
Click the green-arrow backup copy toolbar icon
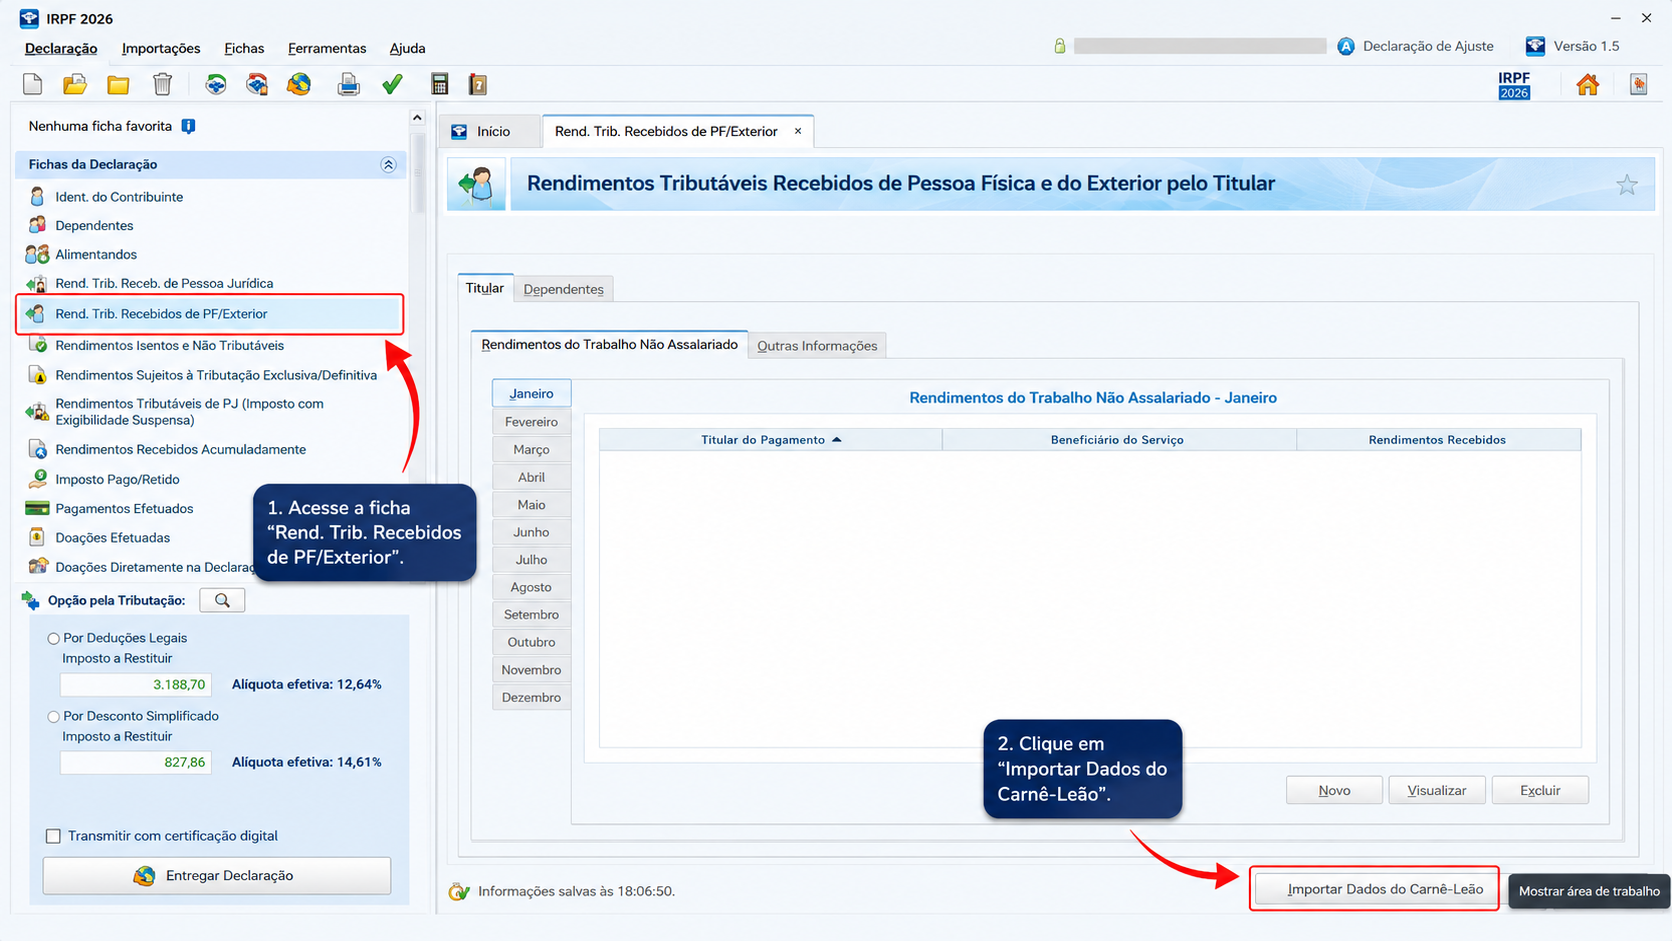(x=216, y=84)
